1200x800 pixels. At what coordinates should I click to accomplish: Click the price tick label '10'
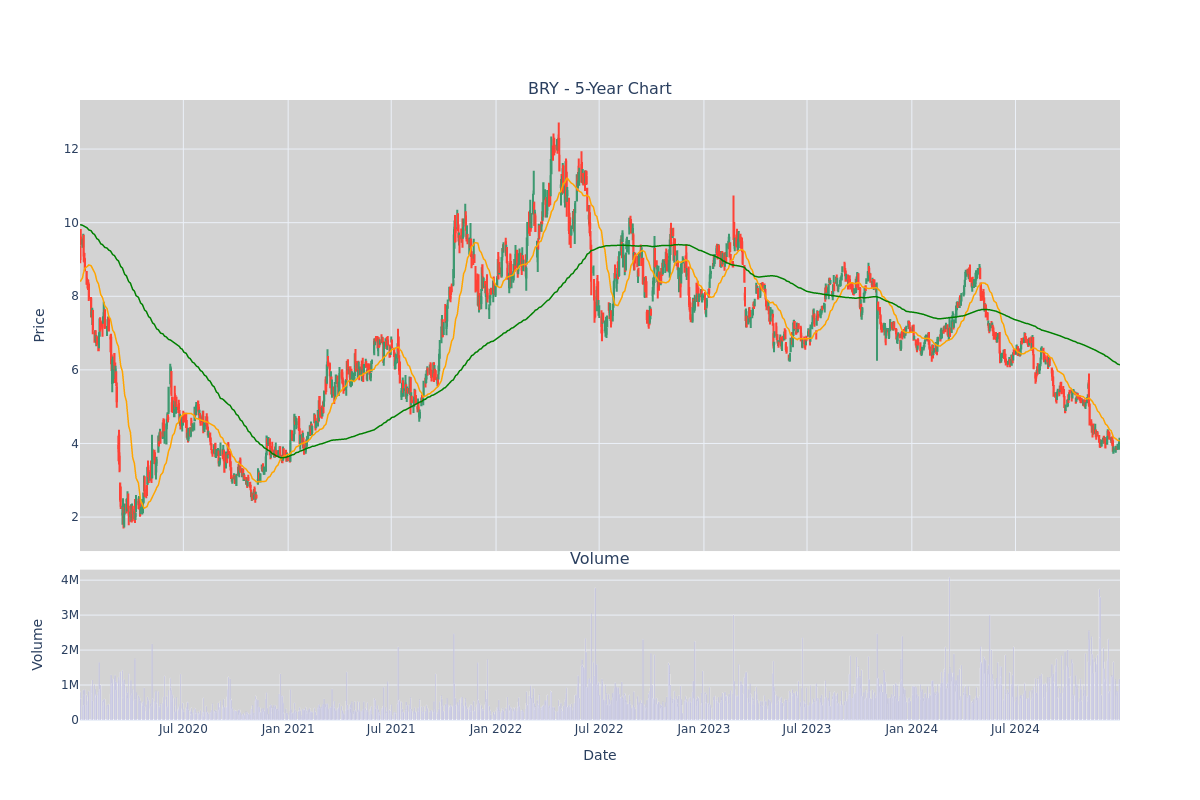(x=71, y=223)
